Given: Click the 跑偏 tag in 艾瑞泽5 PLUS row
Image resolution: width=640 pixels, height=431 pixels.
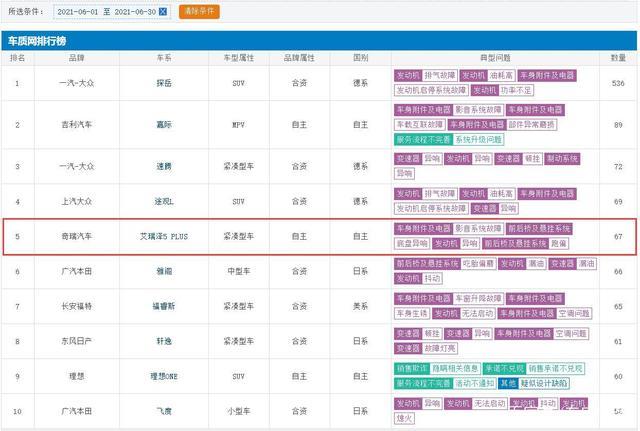Looking at the screenshot, I should (559, 244).
